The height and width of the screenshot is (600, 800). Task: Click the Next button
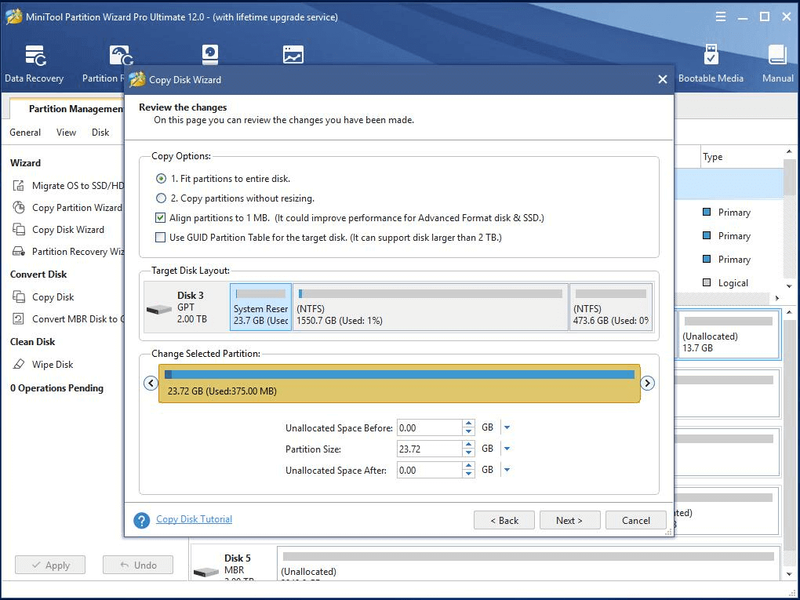(569, 520)
